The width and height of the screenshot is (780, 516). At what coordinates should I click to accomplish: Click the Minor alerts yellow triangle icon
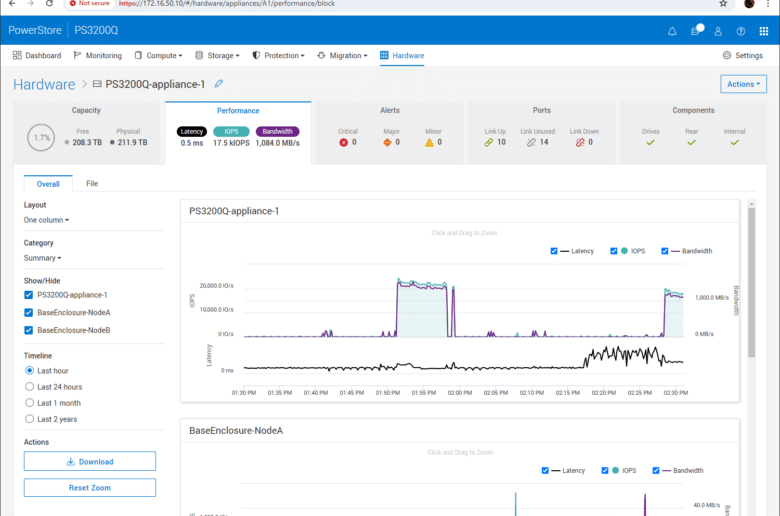[429, 143]
